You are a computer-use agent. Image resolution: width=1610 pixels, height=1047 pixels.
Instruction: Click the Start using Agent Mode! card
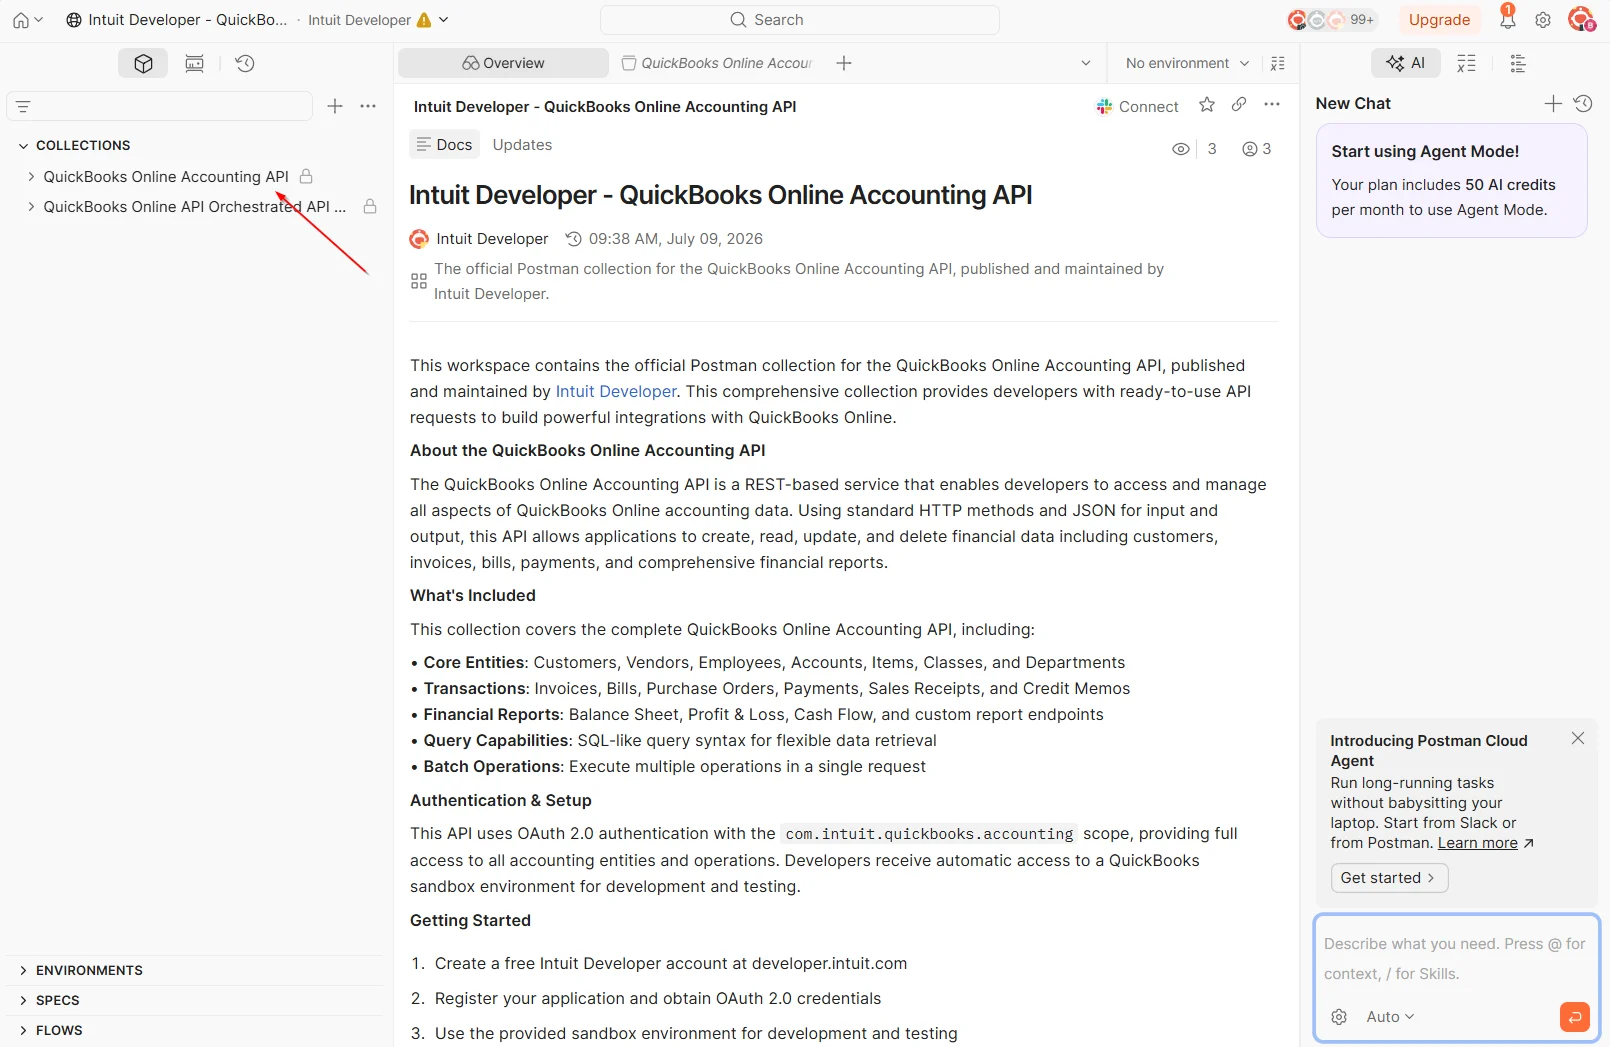1451,180
